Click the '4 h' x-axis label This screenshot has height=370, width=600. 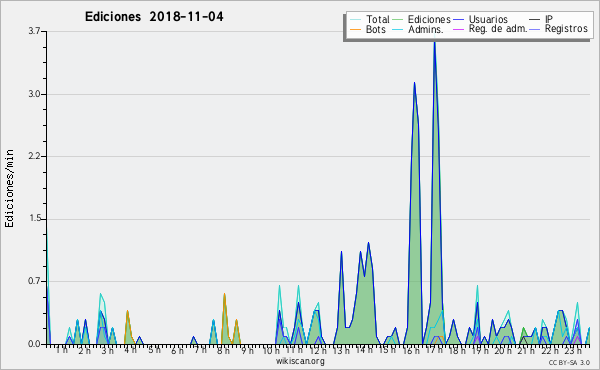[130, 350]
